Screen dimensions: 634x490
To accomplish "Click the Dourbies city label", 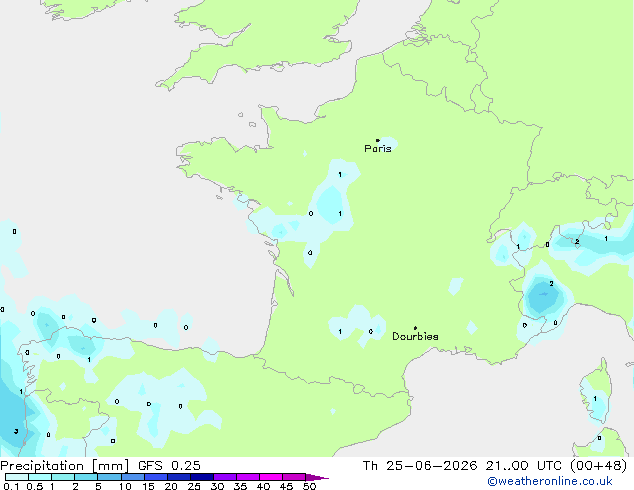I will (415, 336).
